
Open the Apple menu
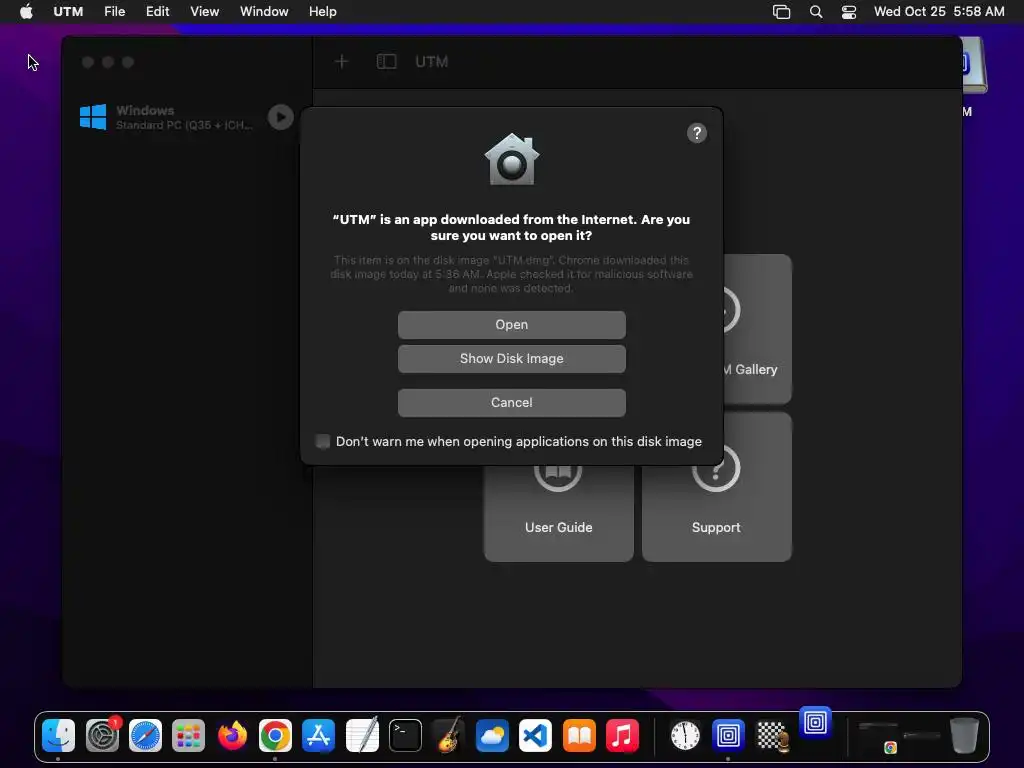26,11
